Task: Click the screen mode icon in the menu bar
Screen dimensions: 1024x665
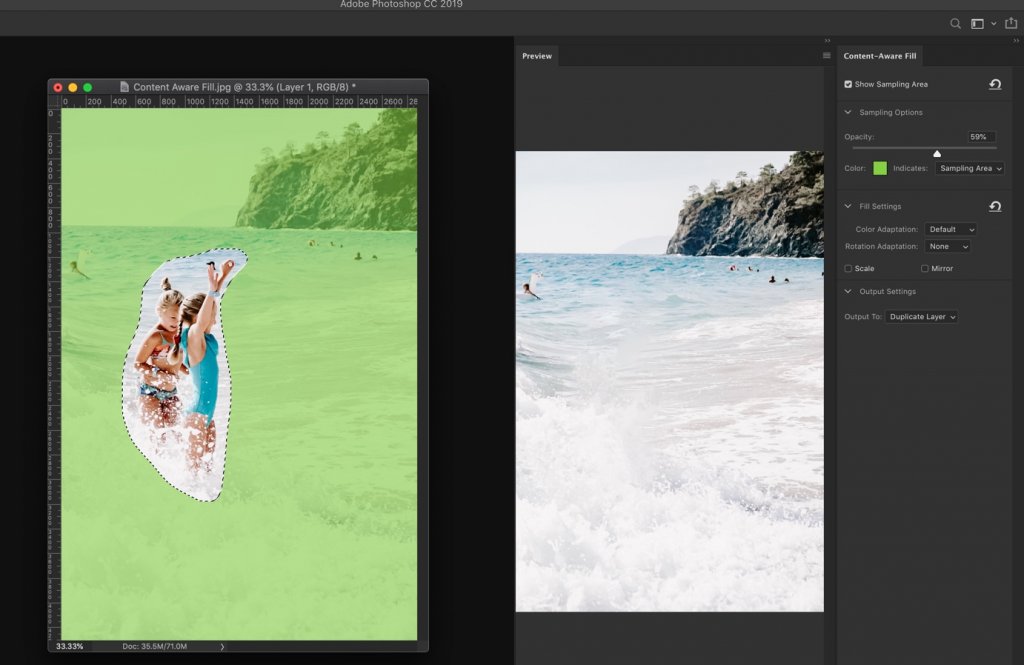Action: [977, 22]
